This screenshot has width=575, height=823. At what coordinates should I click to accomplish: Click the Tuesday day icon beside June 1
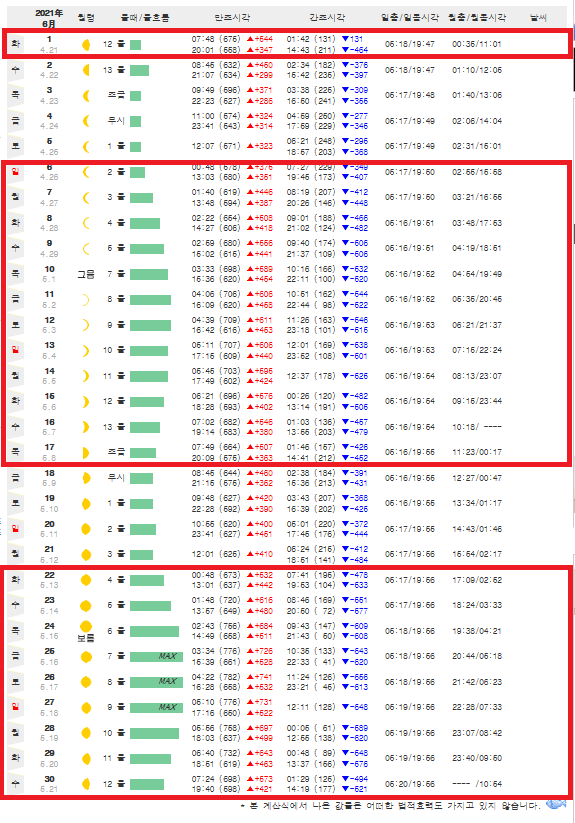click(x=16, y=44)
